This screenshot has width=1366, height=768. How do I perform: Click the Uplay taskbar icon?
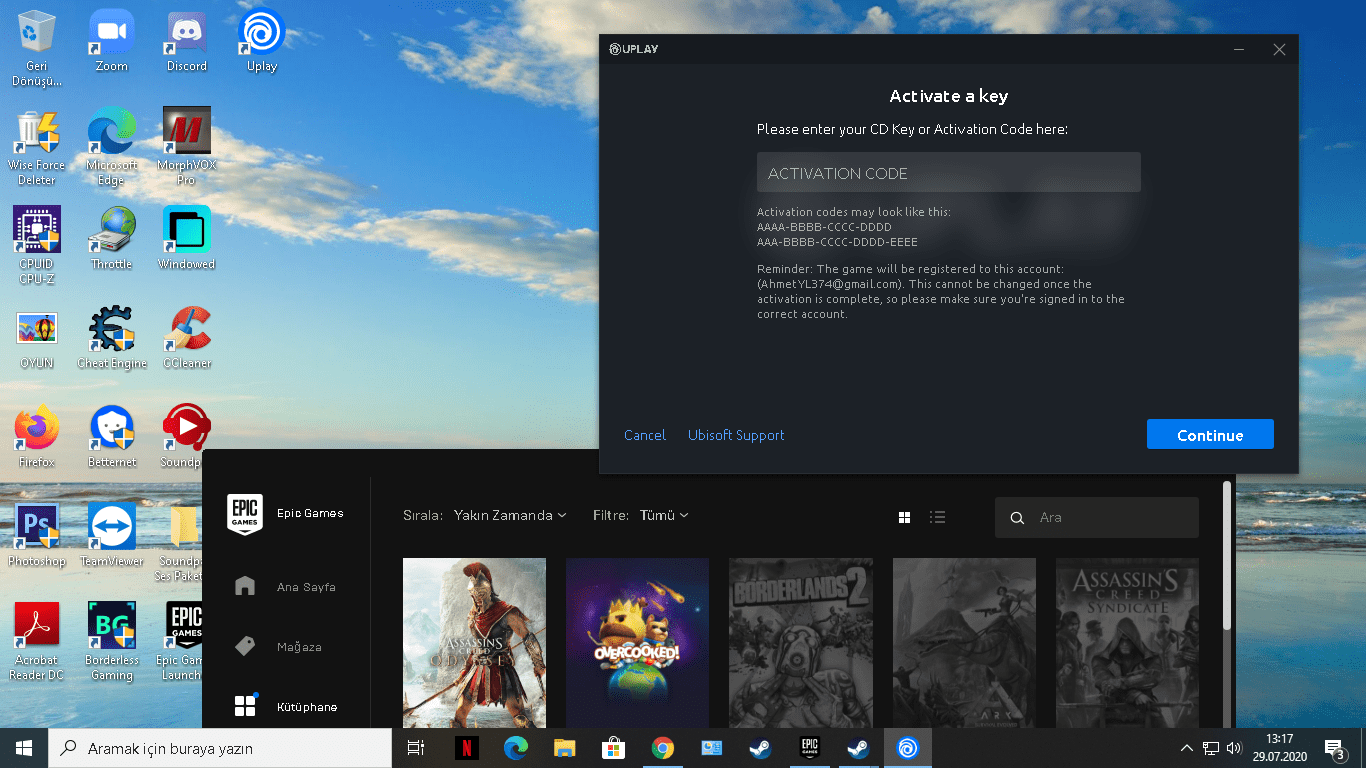pos(907,748)
